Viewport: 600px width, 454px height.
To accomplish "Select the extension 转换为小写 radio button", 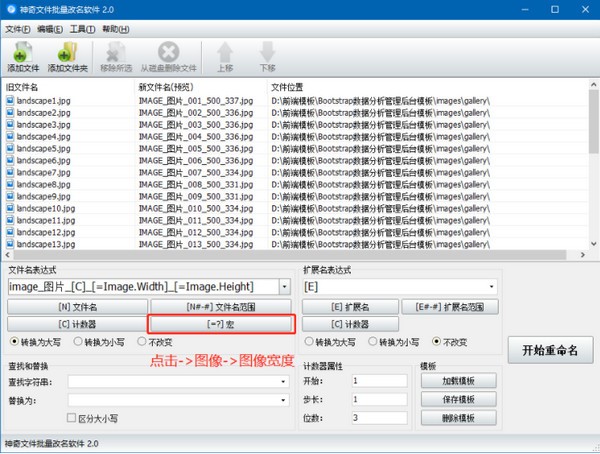I will pyautogui.click(x=372, y=341).
